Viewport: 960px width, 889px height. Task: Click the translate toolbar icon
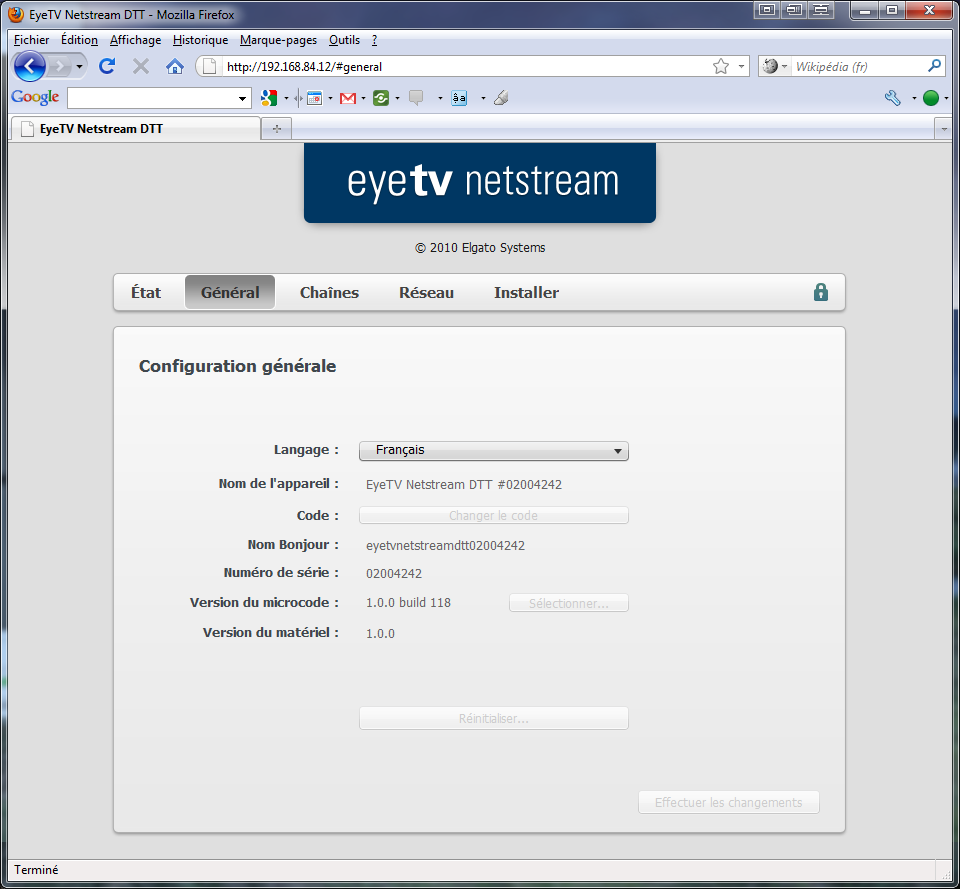(x=459, y=98)
